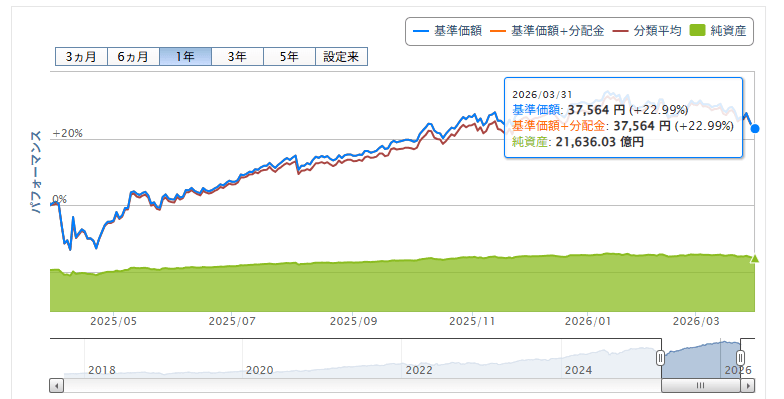Click the 2026/03 axis label
Screen dimensions: 784x399
point(696,321)
